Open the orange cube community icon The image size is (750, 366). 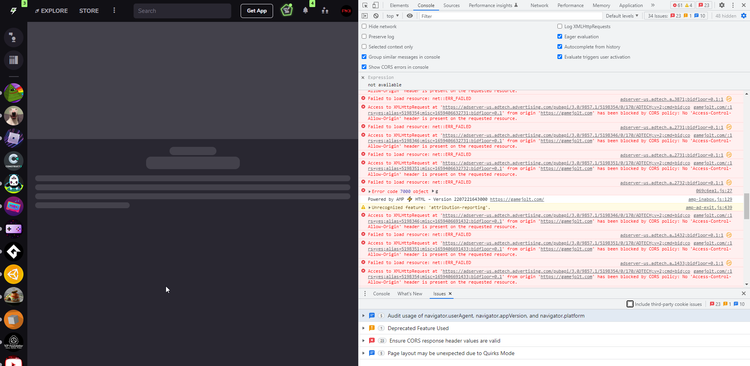[x=13, y=320]
